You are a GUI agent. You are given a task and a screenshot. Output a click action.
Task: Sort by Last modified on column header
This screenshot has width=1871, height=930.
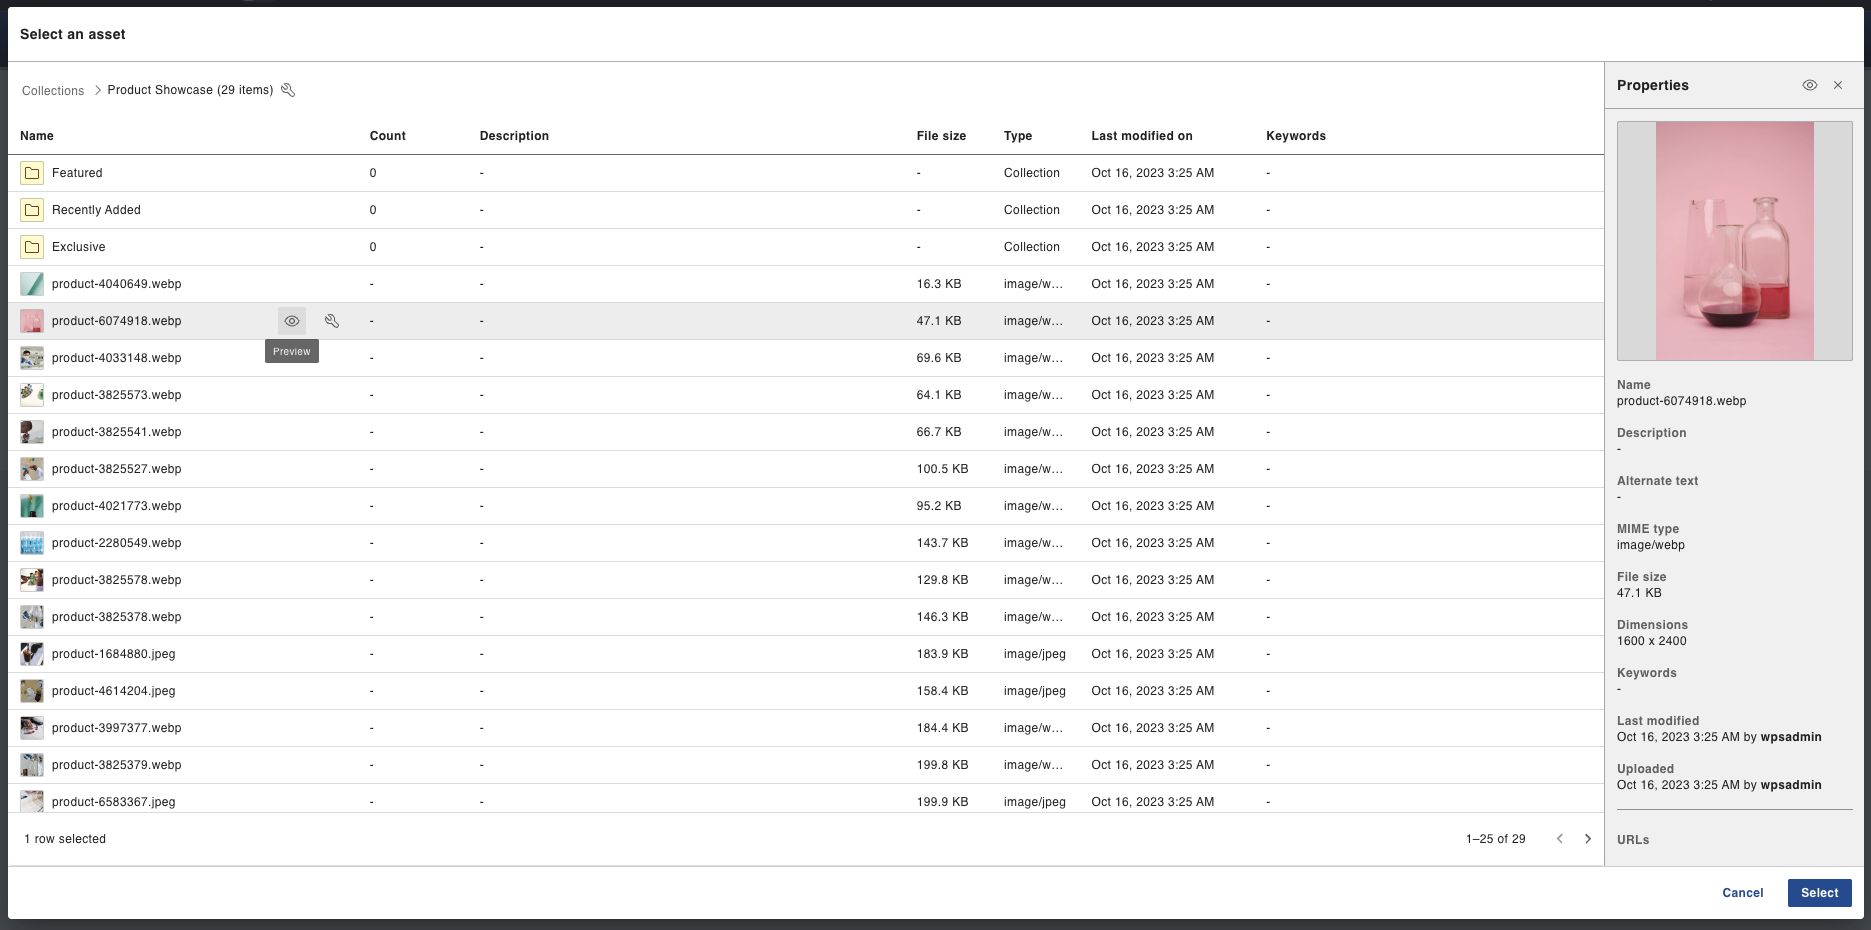(1141, 136)
